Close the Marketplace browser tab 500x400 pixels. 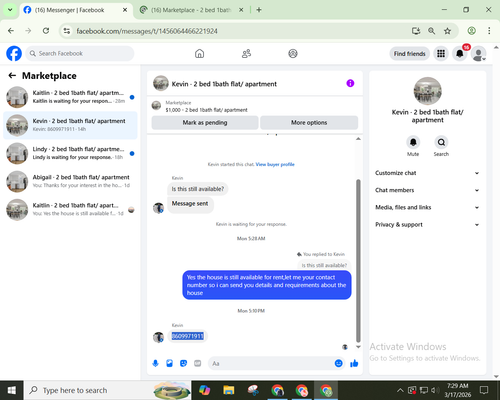(241, 10)
